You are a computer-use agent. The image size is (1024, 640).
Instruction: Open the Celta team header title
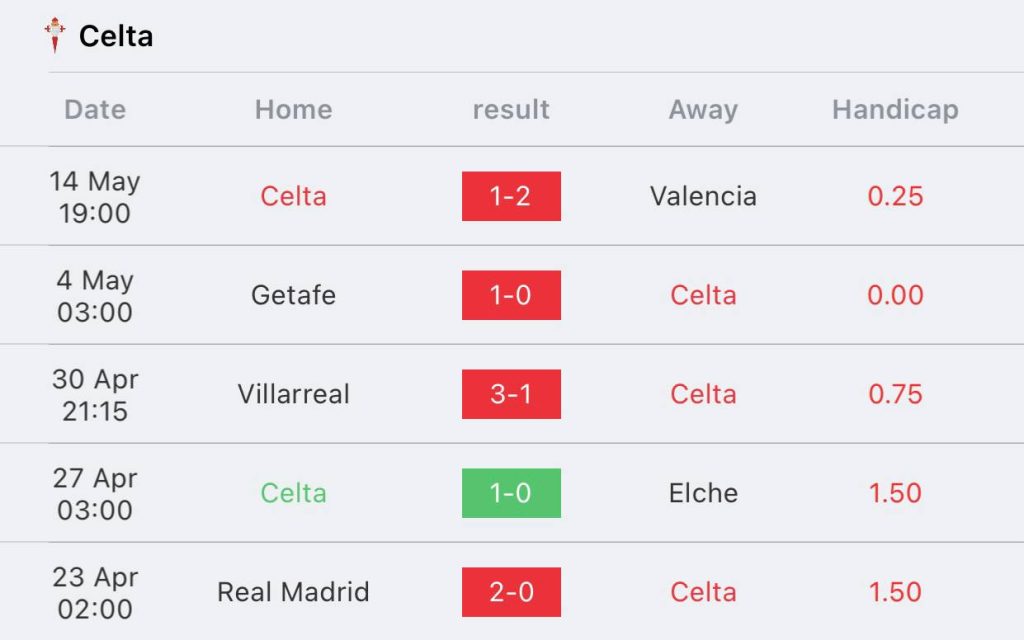[116, 36]
